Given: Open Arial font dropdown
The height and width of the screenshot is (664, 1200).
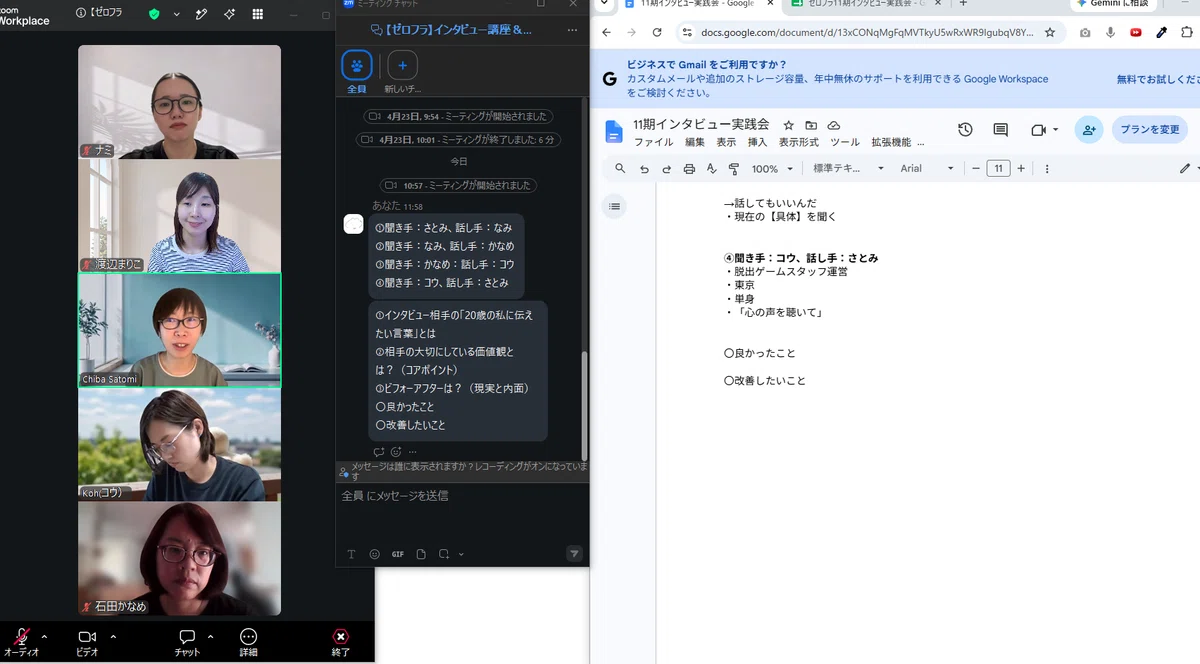Looking at the screenshot, I should (x=927, y=169).
